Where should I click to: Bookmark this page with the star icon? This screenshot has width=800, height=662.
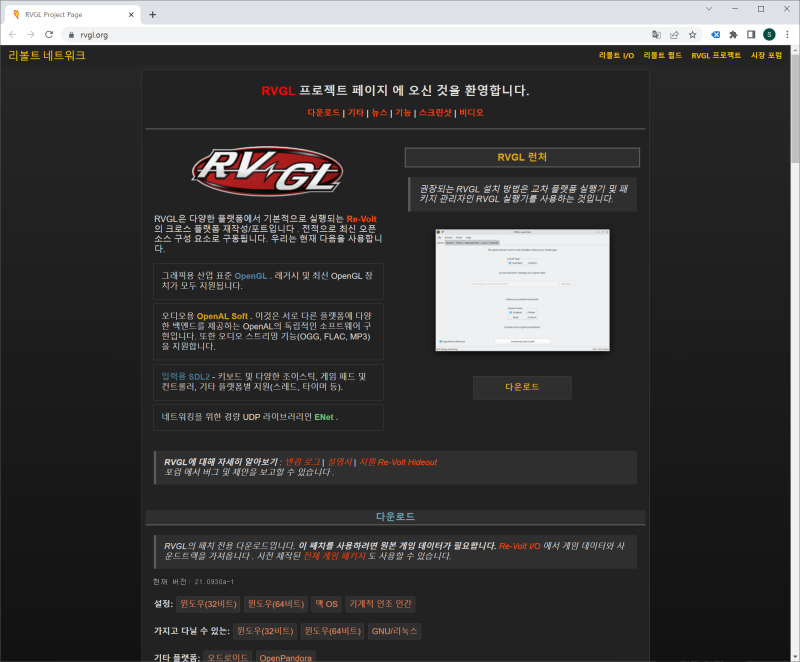pos(693,34)
